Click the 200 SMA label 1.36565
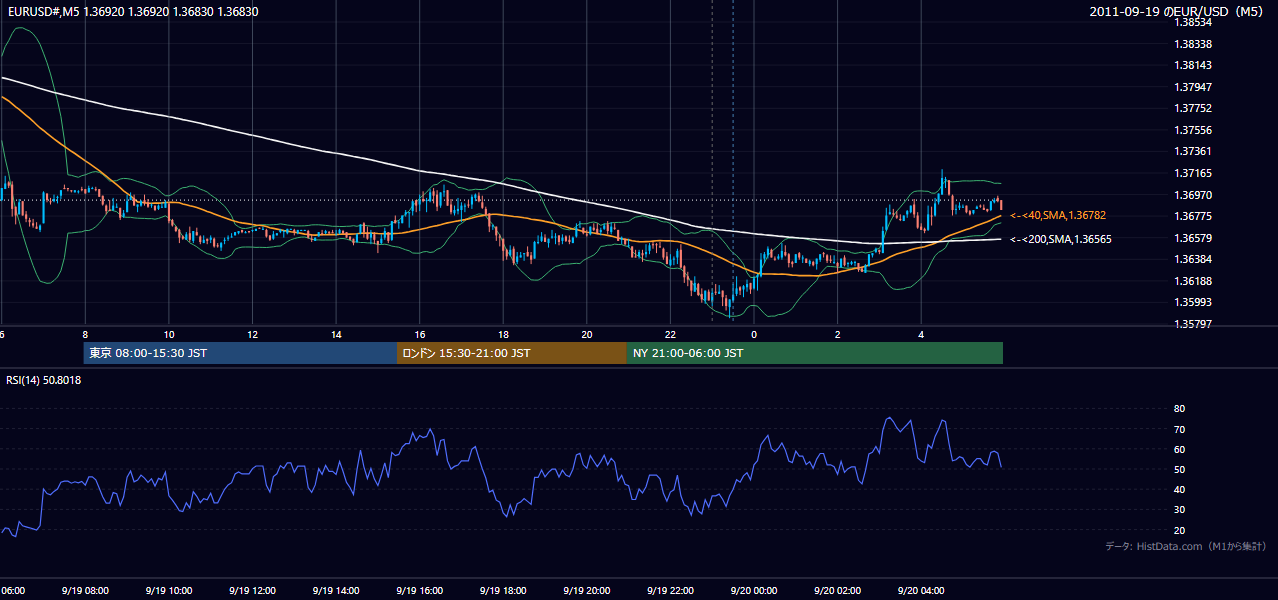The width and height of the screenshot is (1278, 600). [1061, 239]
